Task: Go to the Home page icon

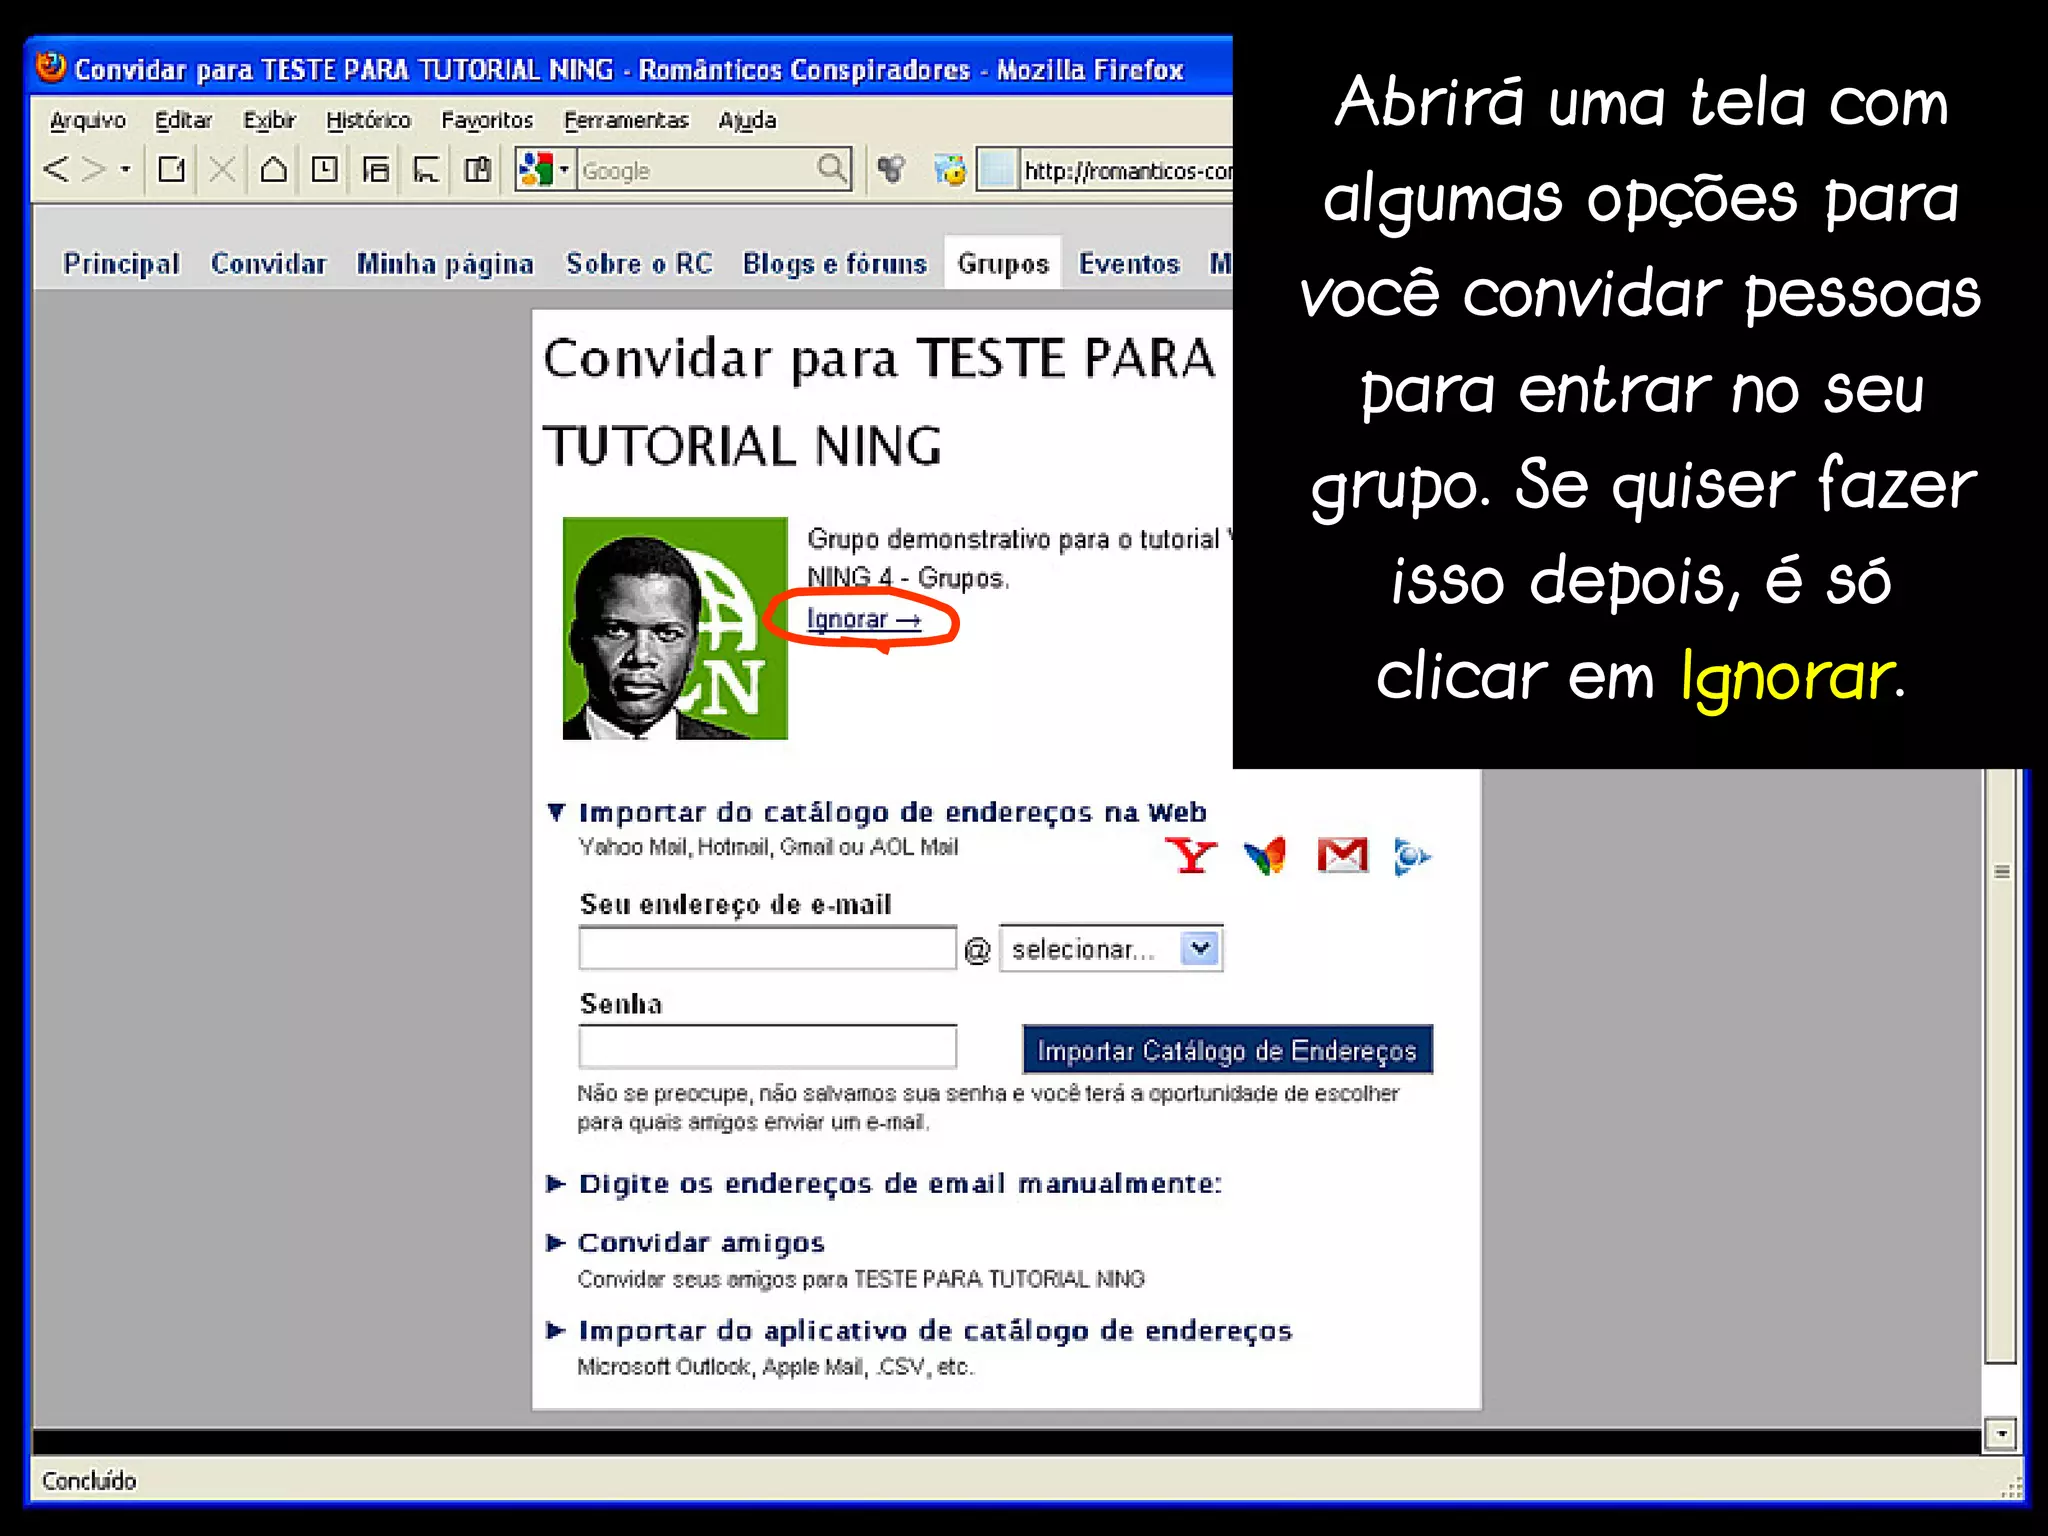Action: (x=273, y=169)
